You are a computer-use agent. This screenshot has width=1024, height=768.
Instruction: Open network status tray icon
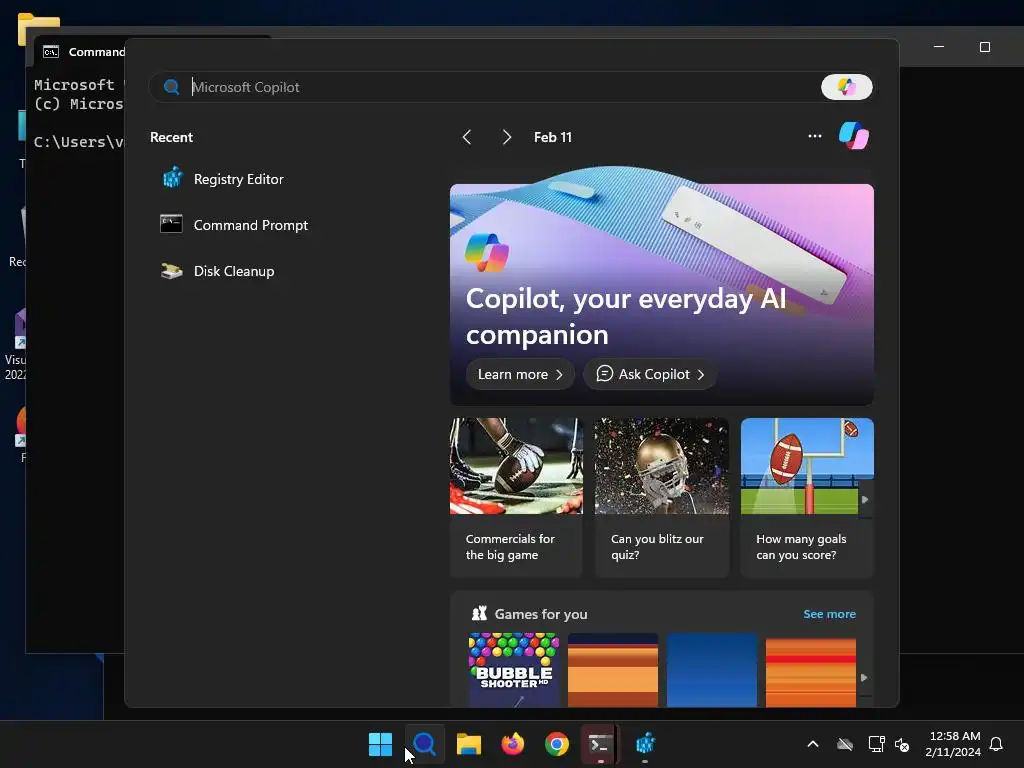(876, 744)
